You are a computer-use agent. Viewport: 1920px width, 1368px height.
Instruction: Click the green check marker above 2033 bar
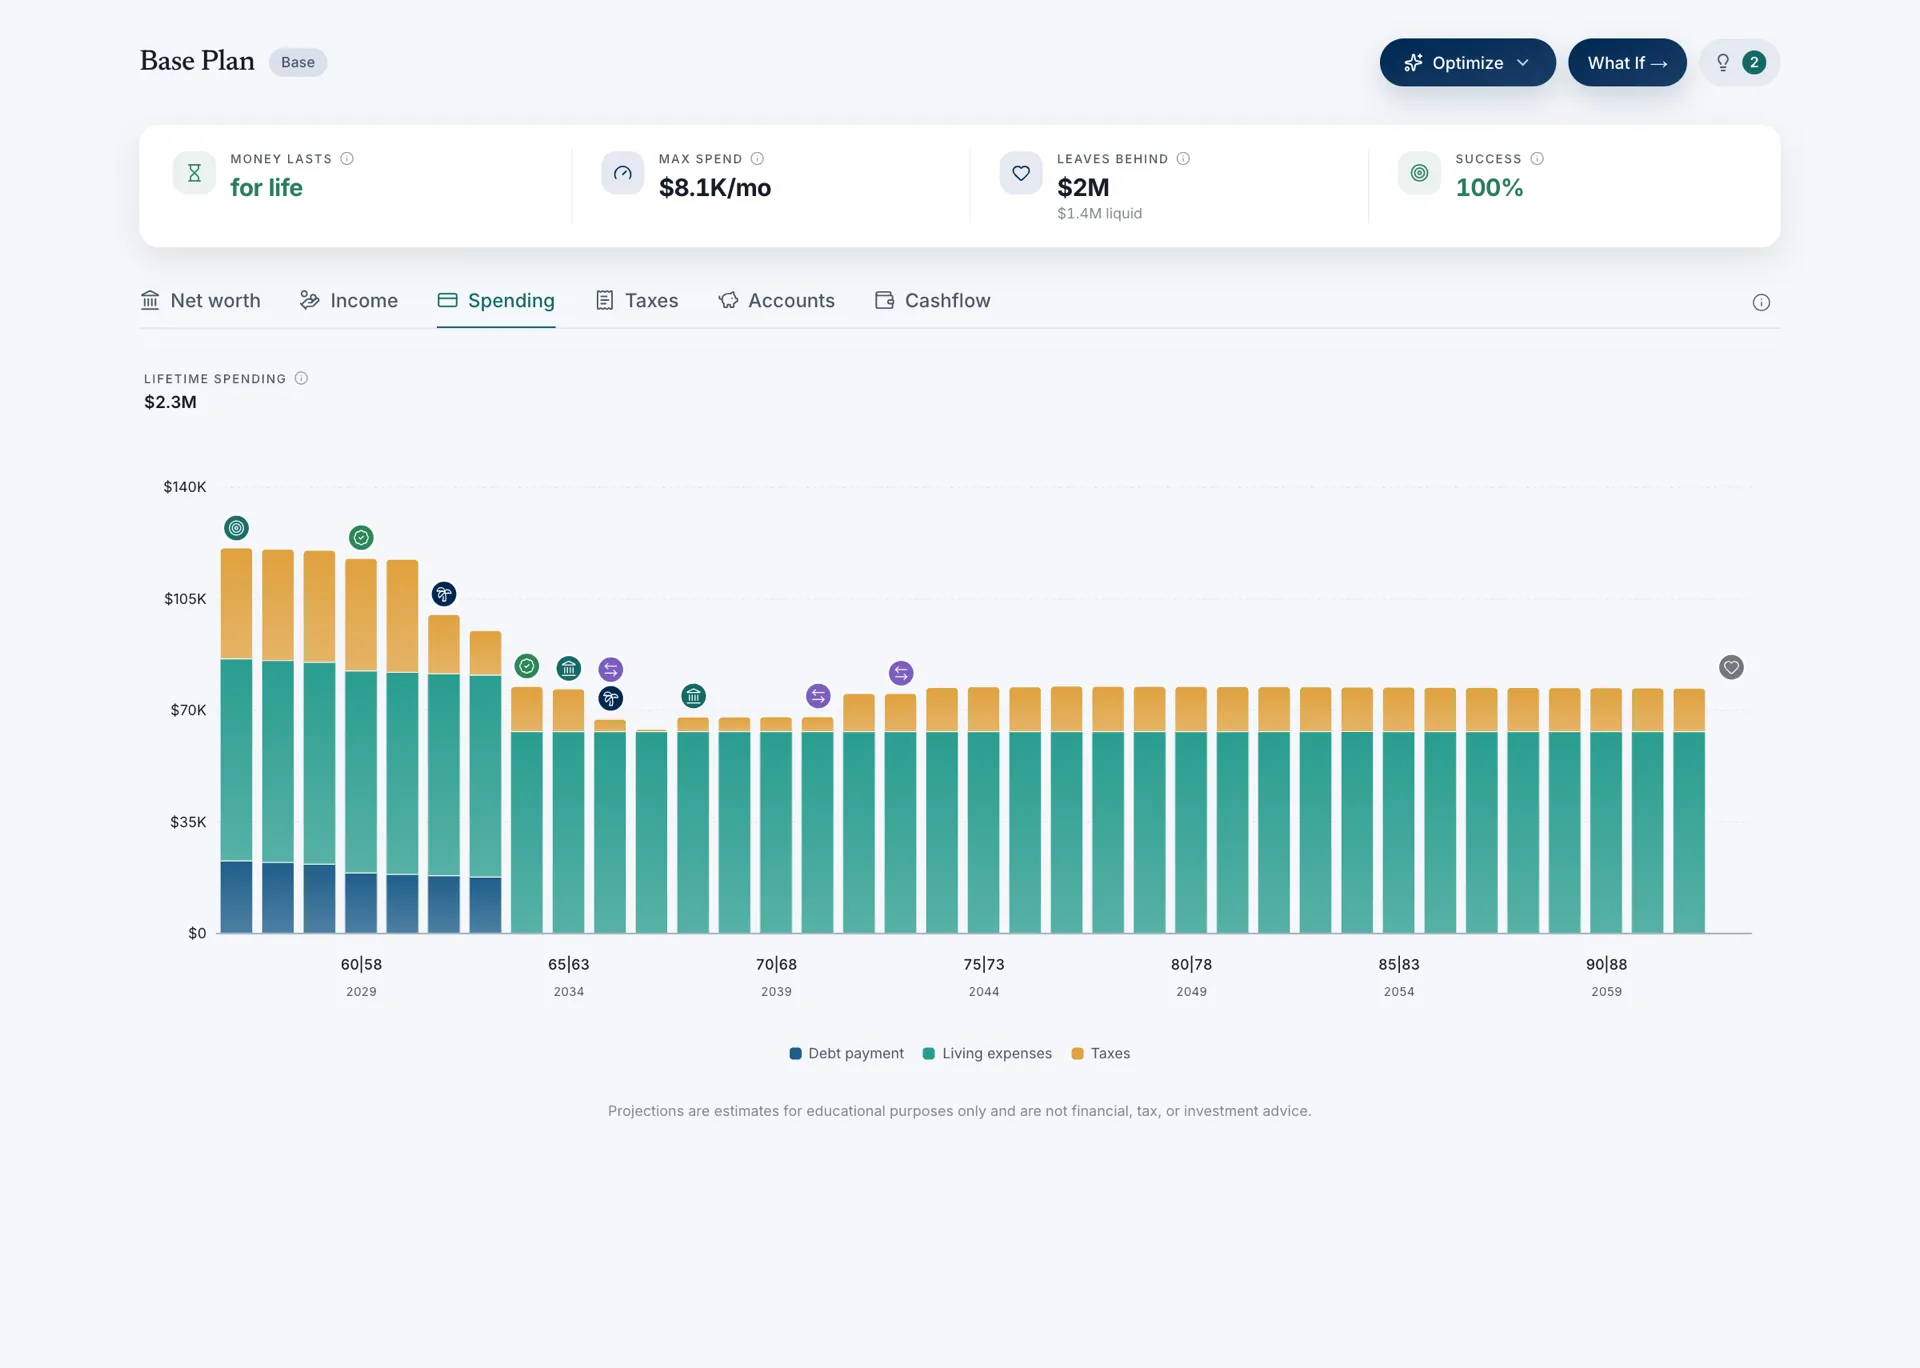click(527, 666)
